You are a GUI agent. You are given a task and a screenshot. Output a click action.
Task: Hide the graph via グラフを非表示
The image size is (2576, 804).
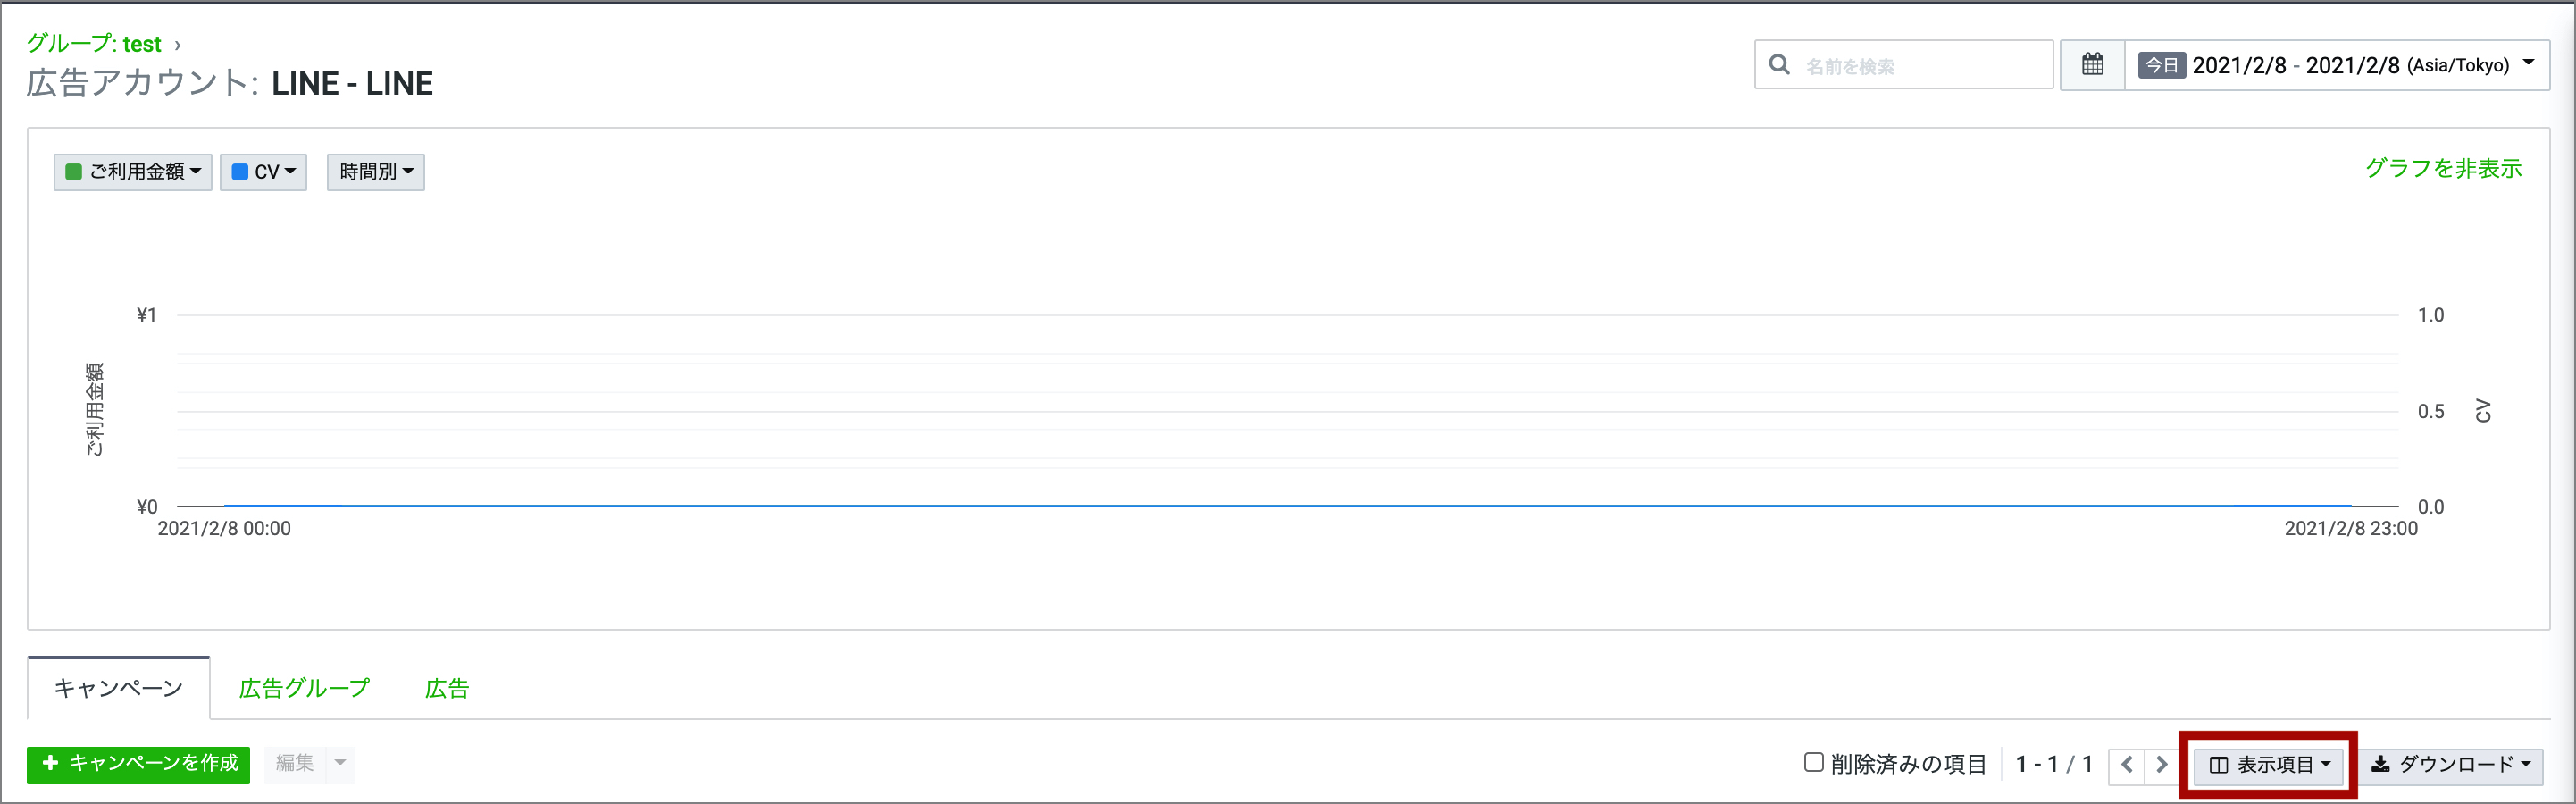click(x=2443, y=168)
